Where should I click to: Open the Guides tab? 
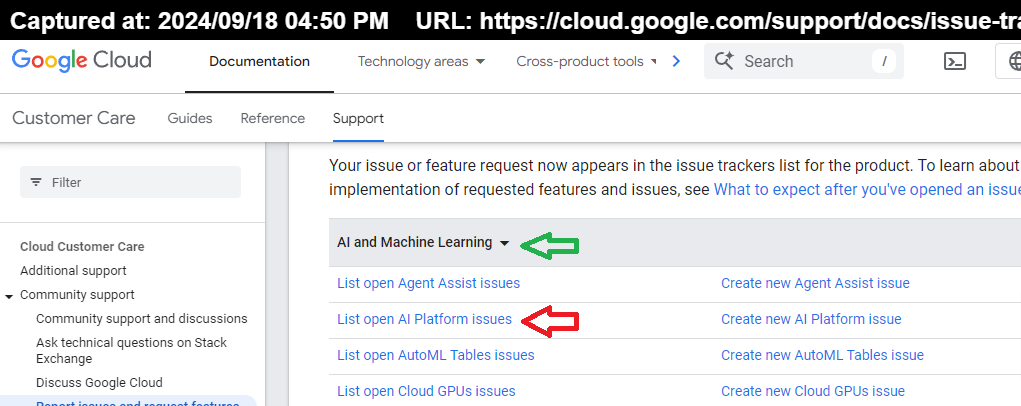190,118
